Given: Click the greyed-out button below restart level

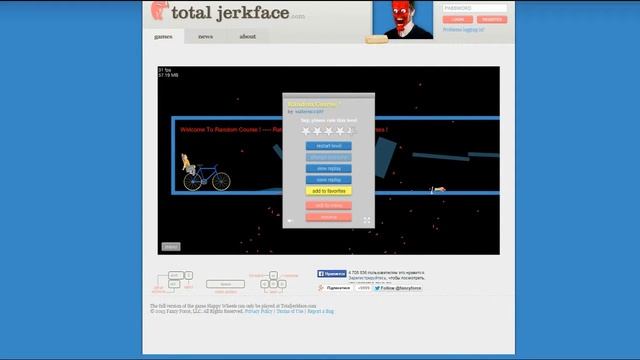Looking at the screenshot, I should 329,157.
